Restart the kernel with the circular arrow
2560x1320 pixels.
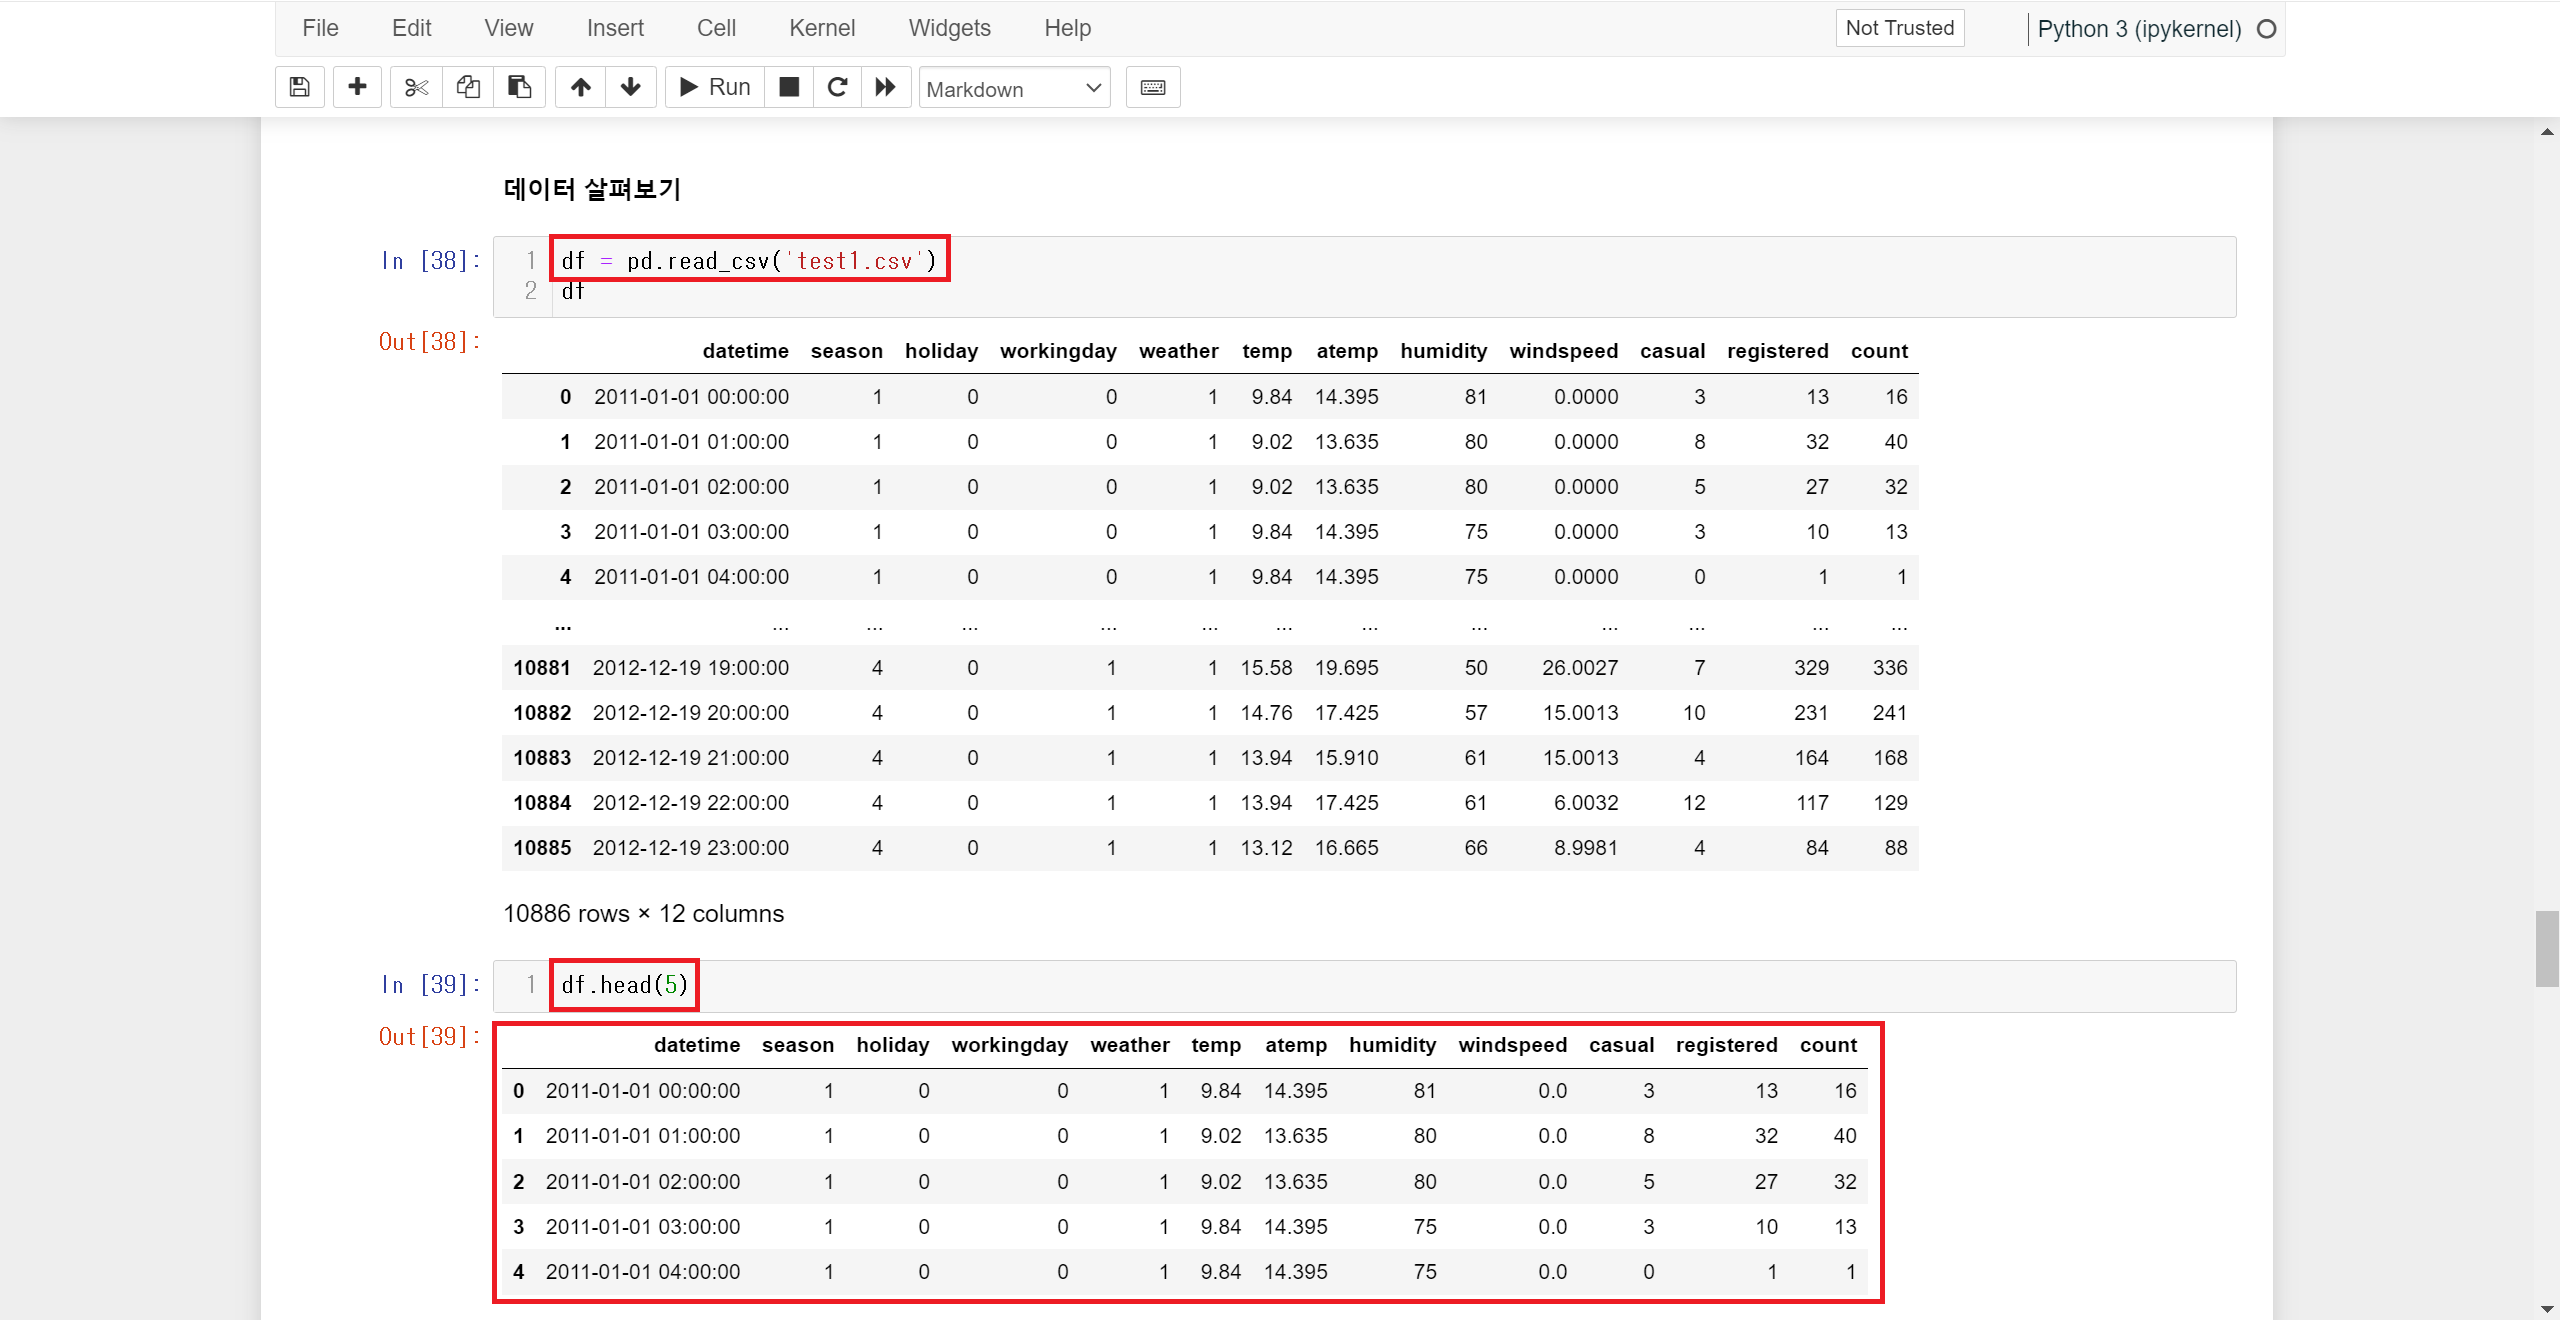pyautogui.click(x=837, y=87)
